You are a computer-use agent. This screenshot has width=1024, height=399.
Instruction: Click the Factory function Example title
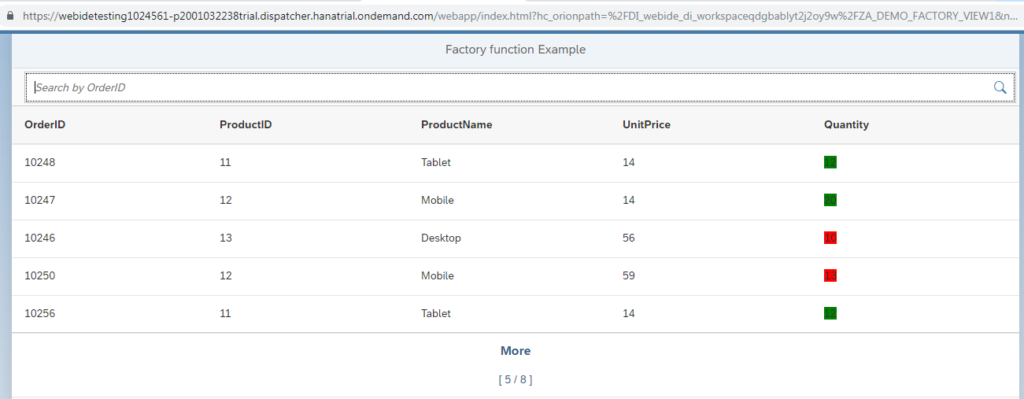[x=515, y=50]
